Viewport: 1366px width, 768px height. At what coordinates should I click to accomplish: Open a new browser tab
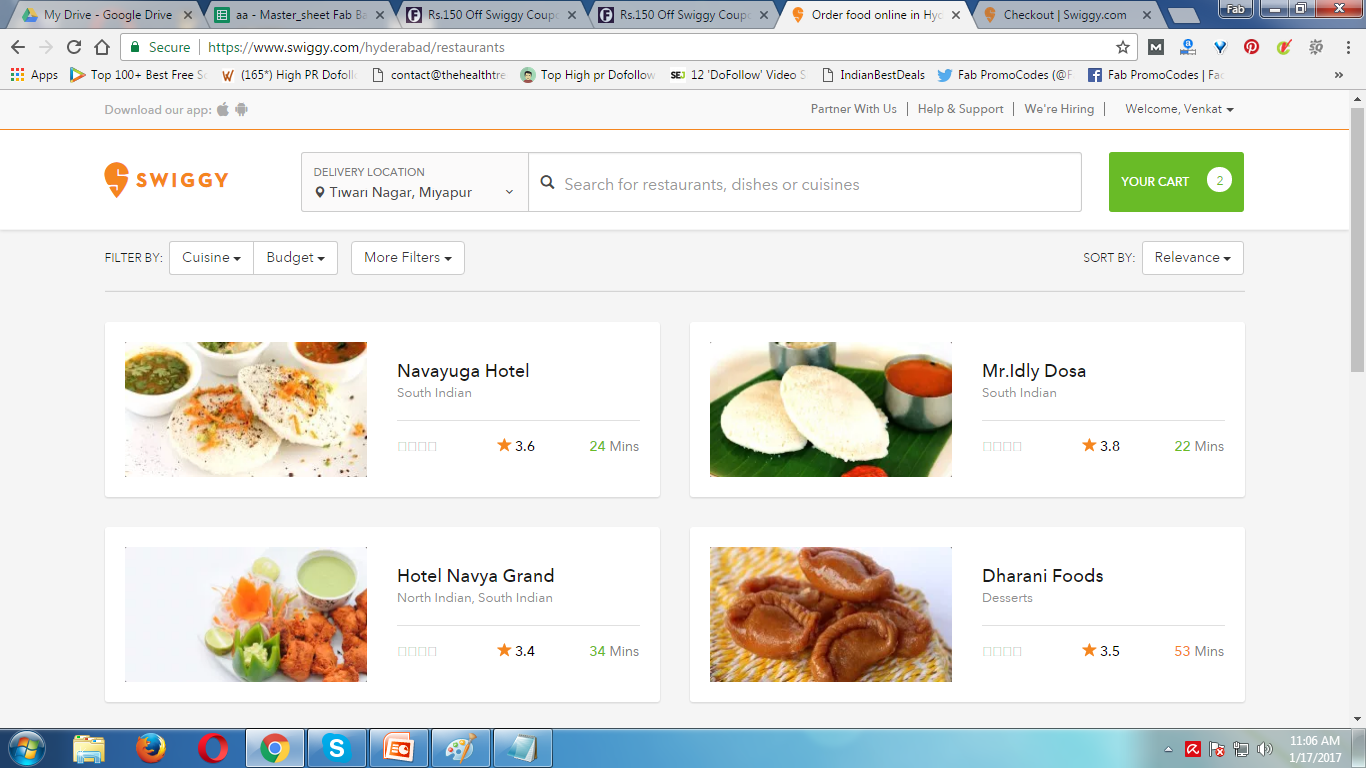click(x=1184, y=16)
